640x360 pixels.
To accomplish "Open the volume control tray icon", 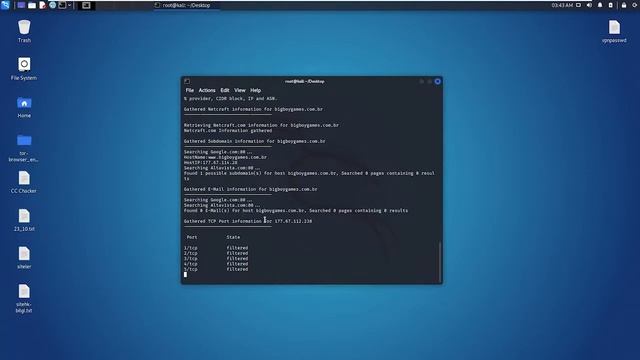I will [x=589, y=5].
